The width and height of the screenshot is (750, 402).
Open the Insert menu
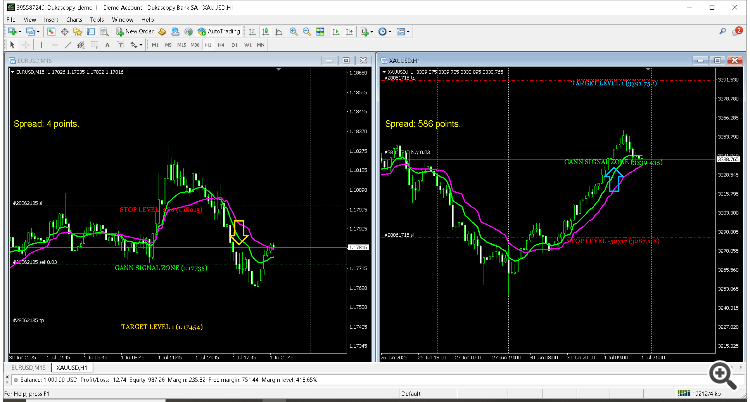tap(51, 20)
